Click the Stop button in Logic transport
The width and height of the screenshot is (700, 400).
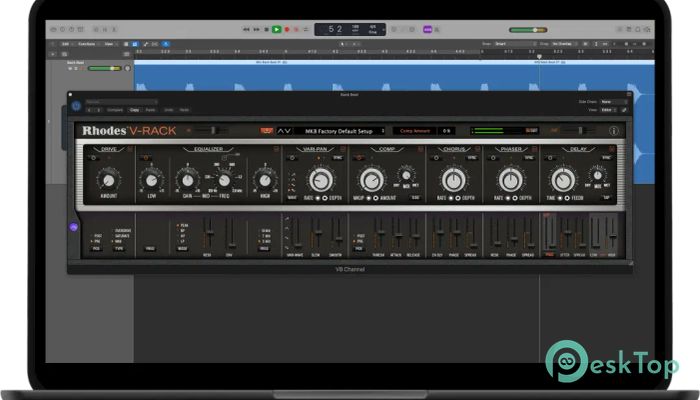point(267,29)
